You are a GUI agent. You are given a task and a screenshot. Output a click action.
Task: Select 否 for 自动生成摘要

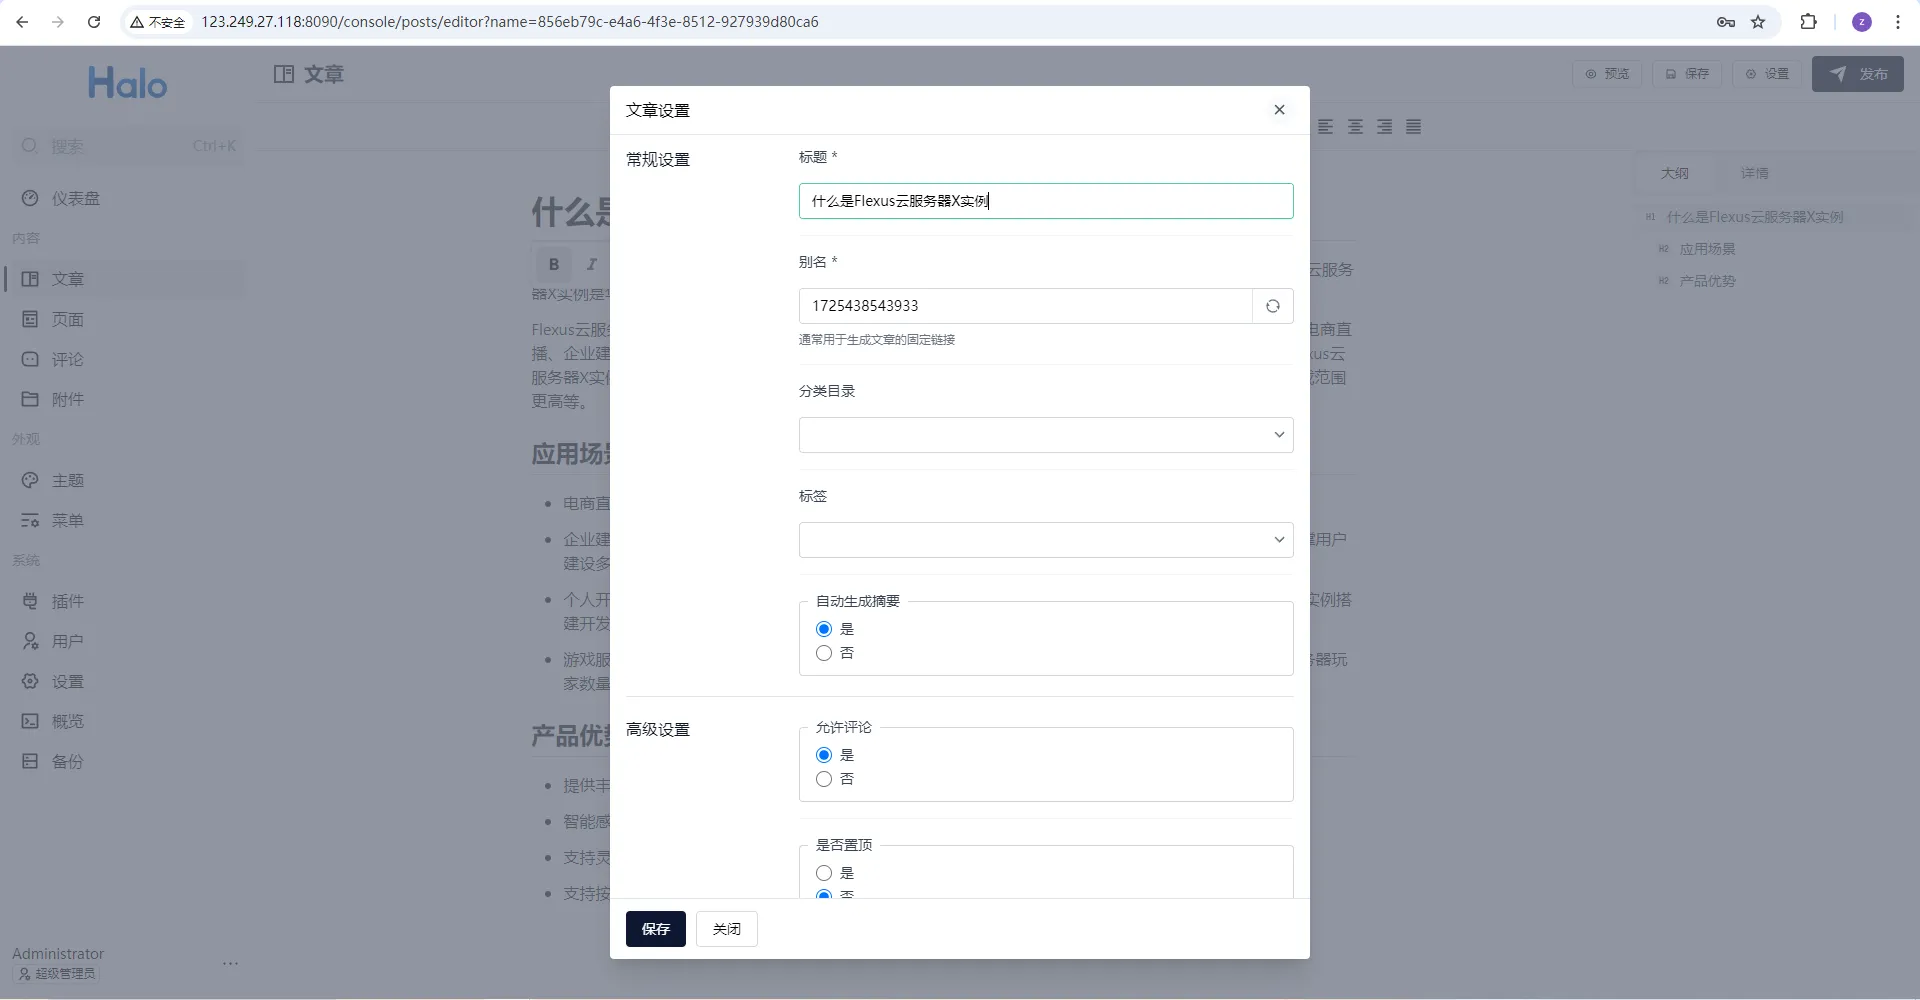click(824, 653)
